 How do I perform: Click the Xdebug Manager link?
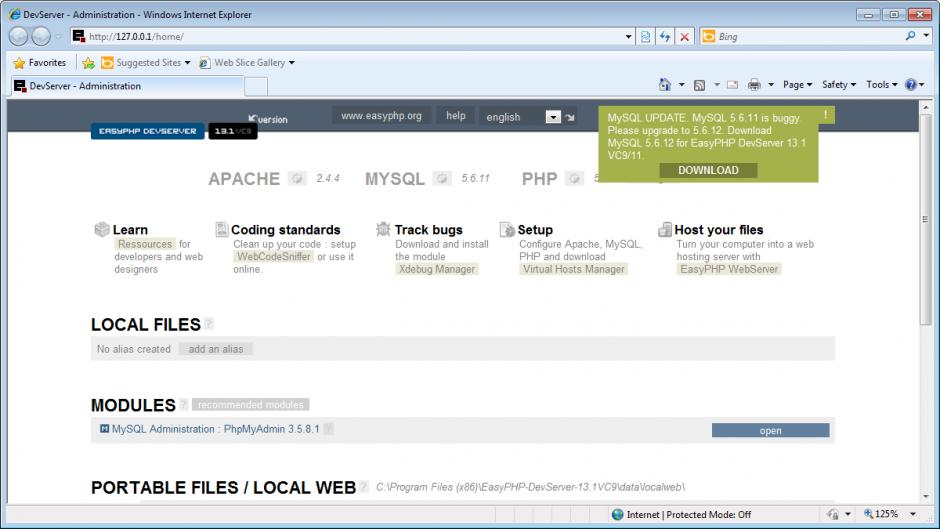[437, 269]
